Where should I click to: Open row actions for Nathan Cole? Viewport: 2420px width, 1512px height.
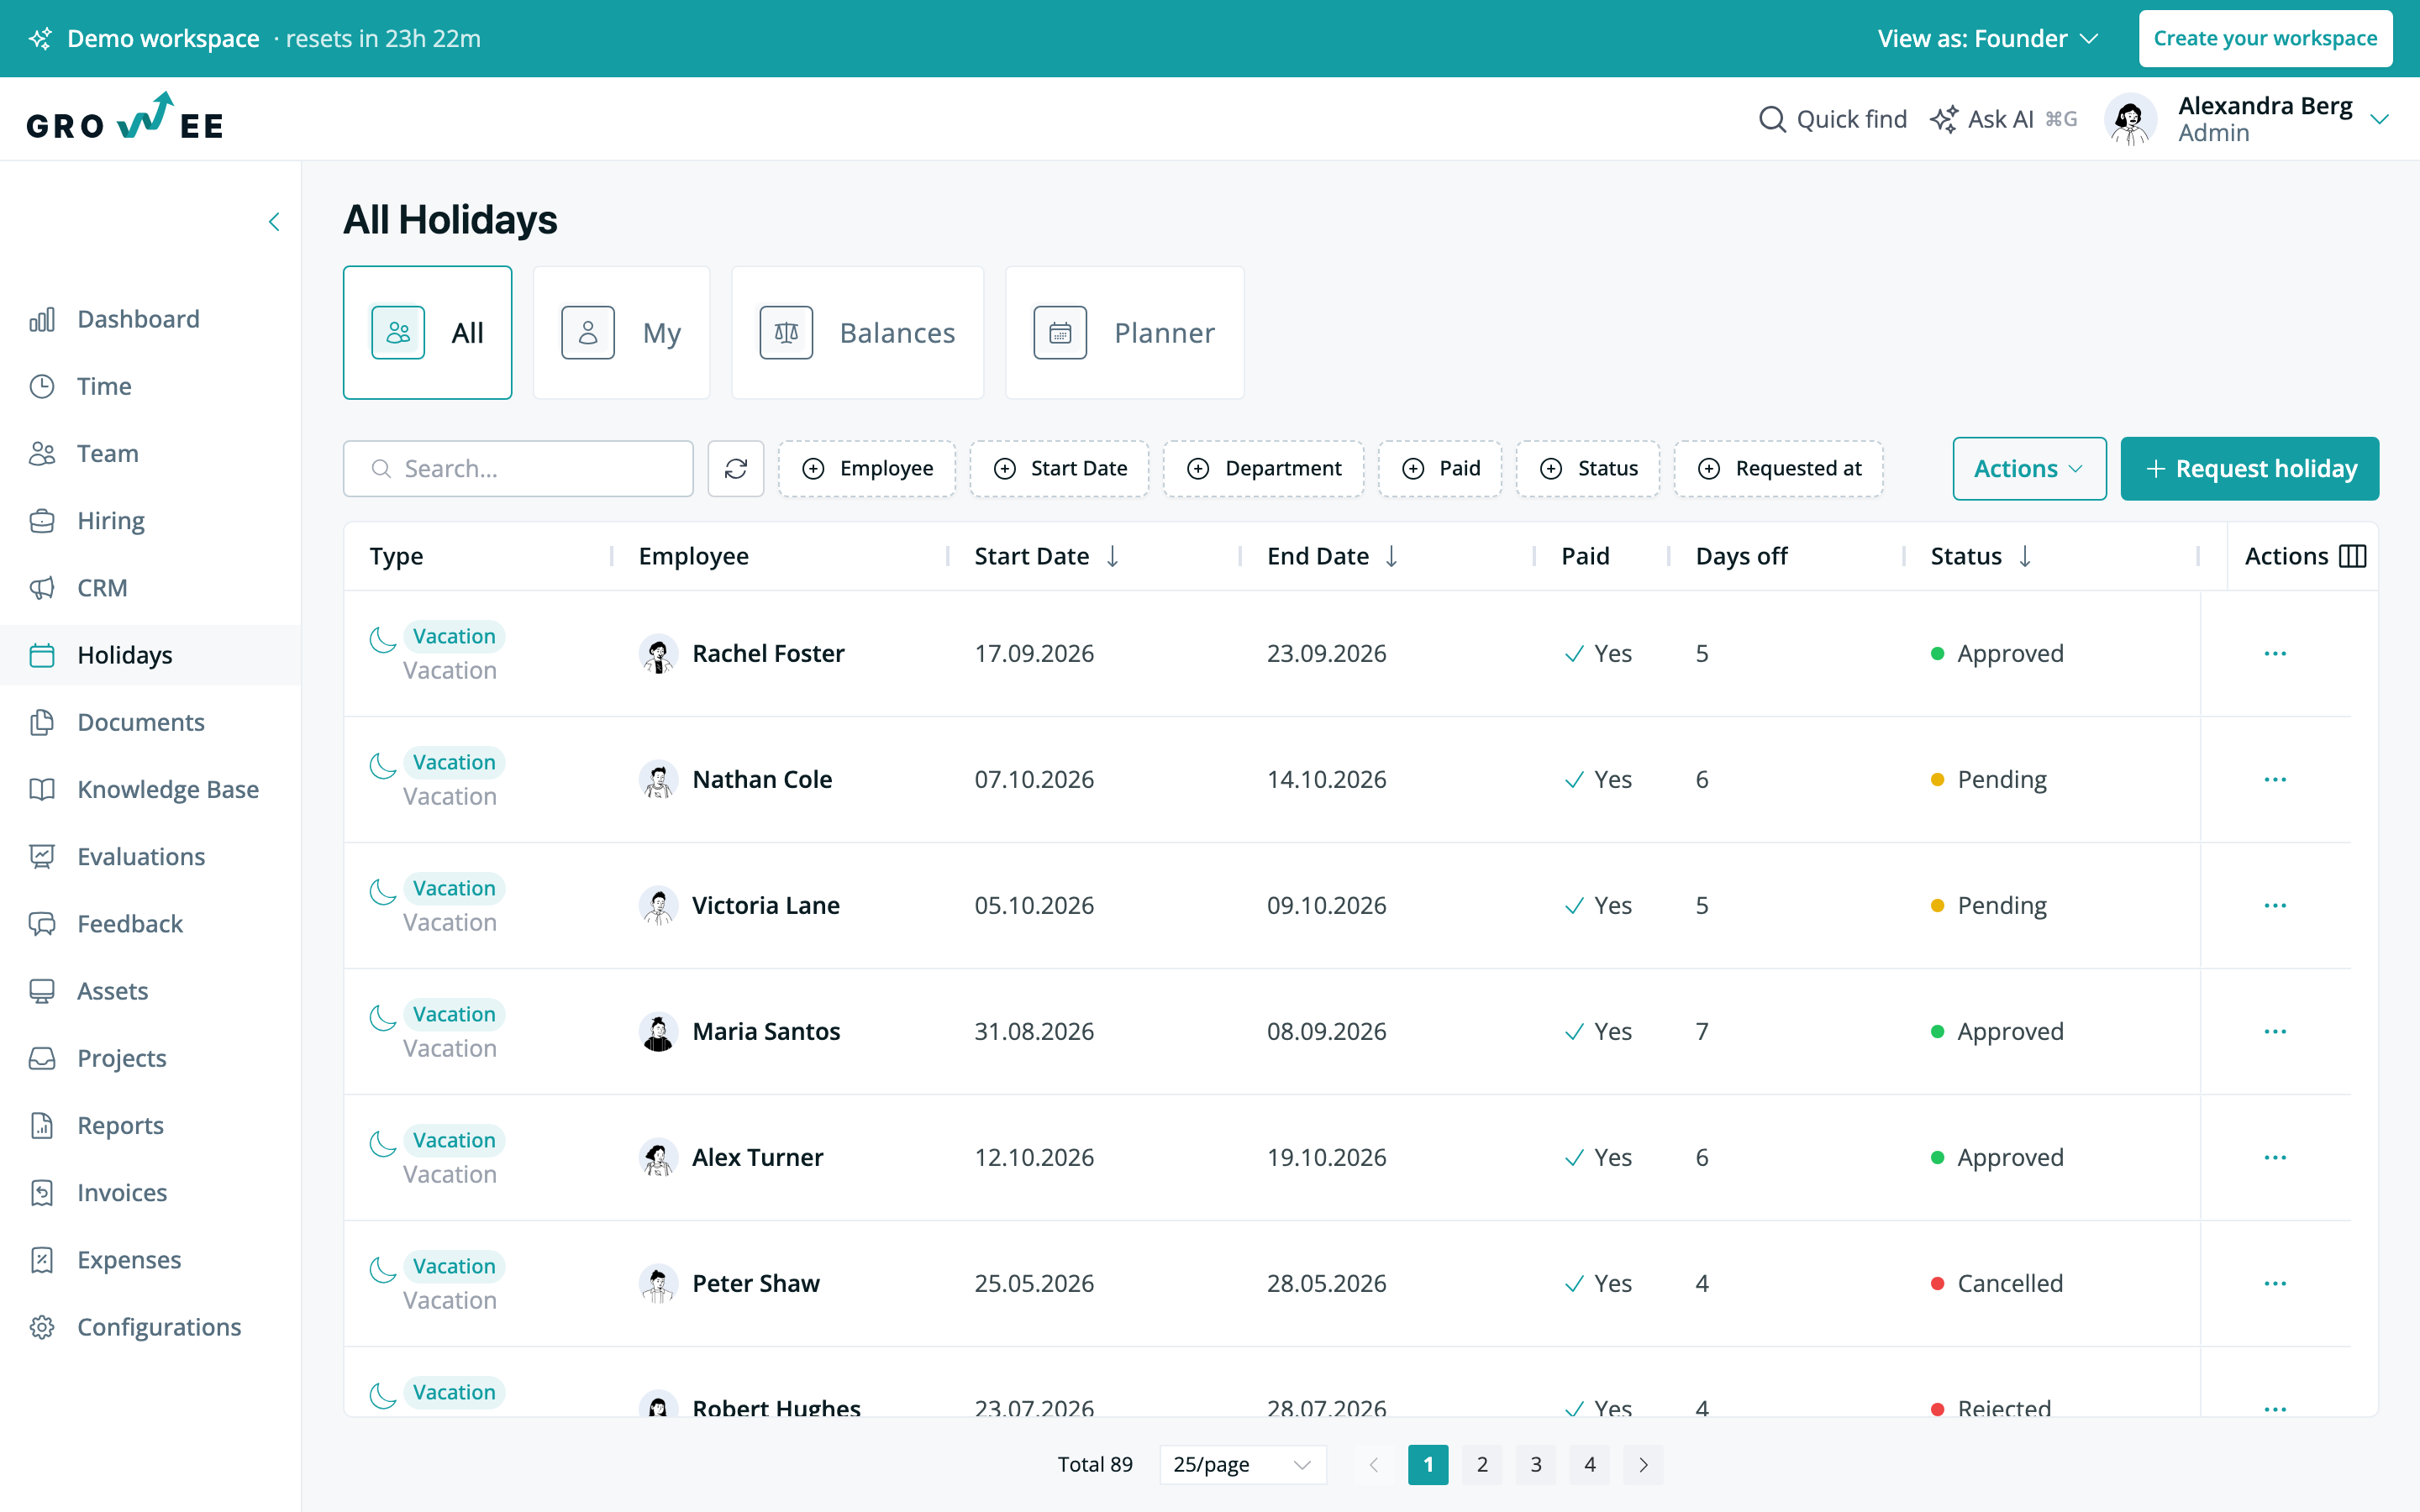click(2275, 779)
